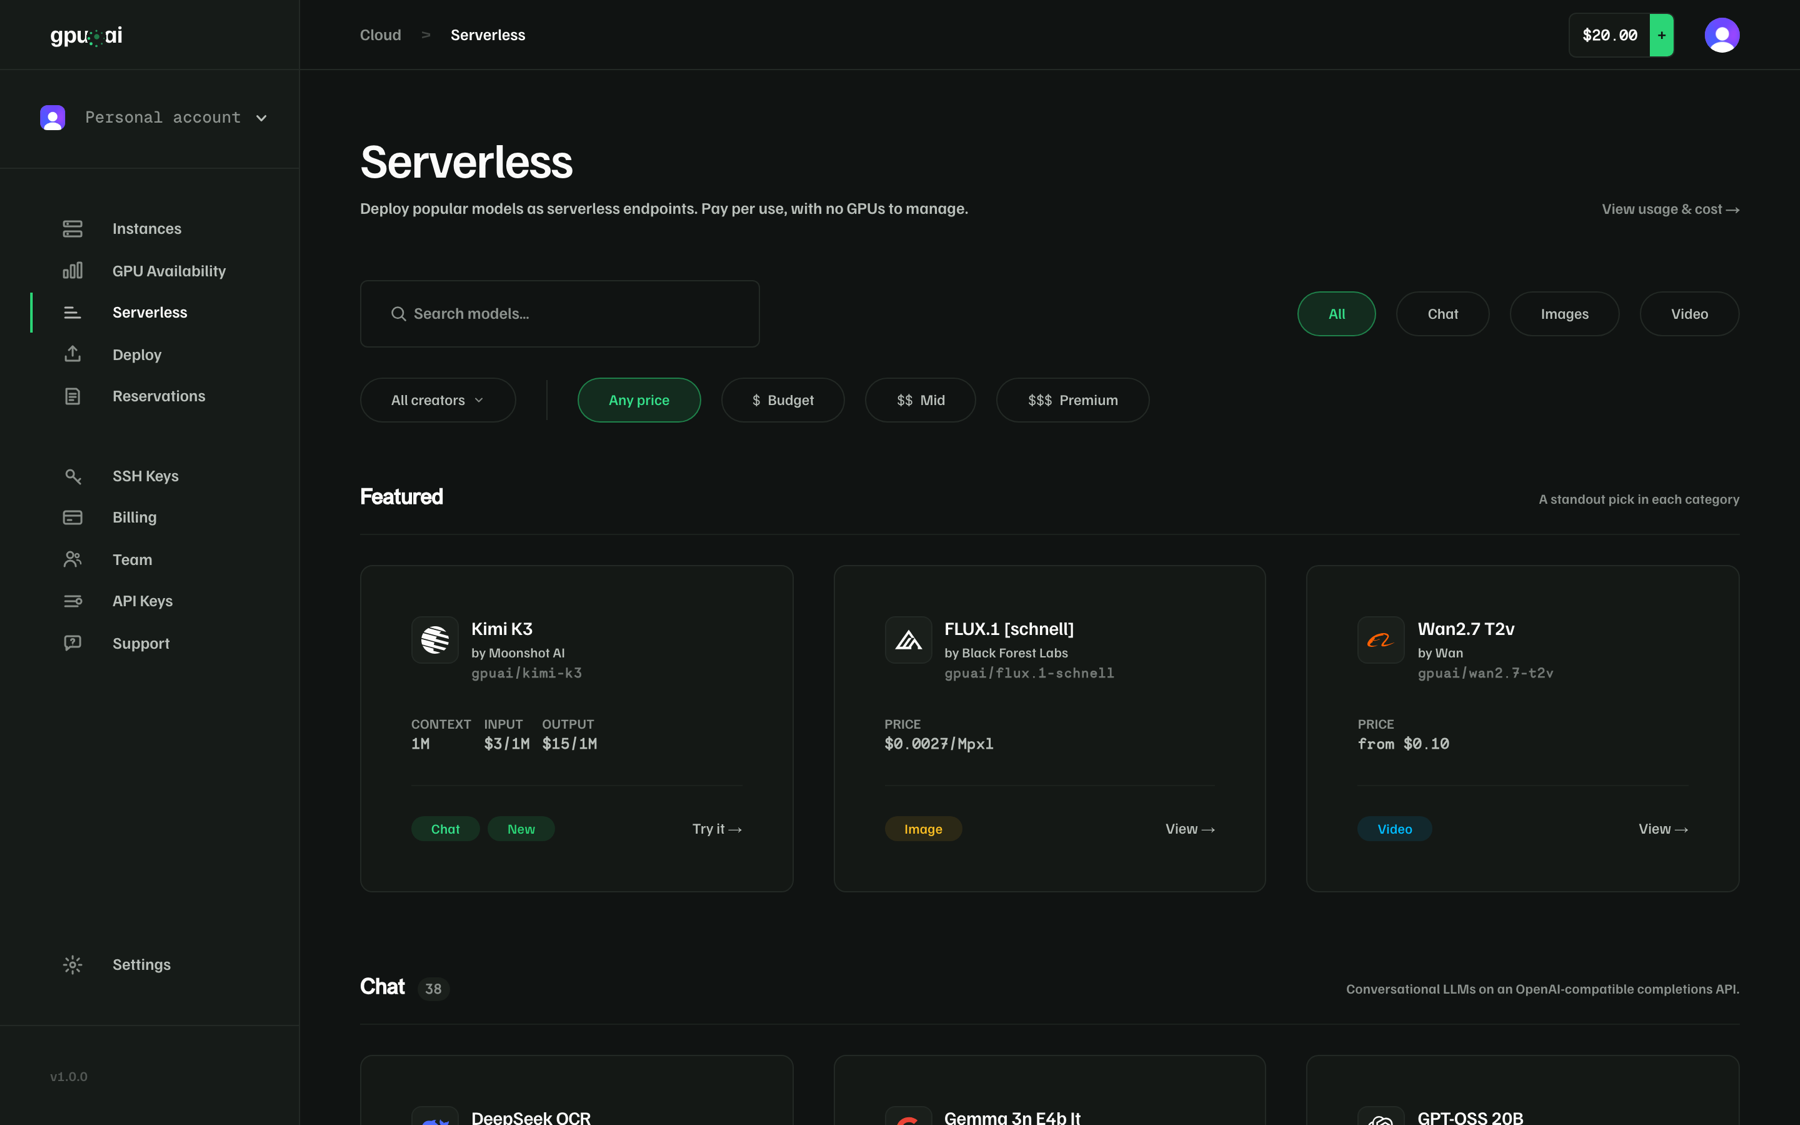Click the Wan2.7 T2v title

(x=1466, y=629)
